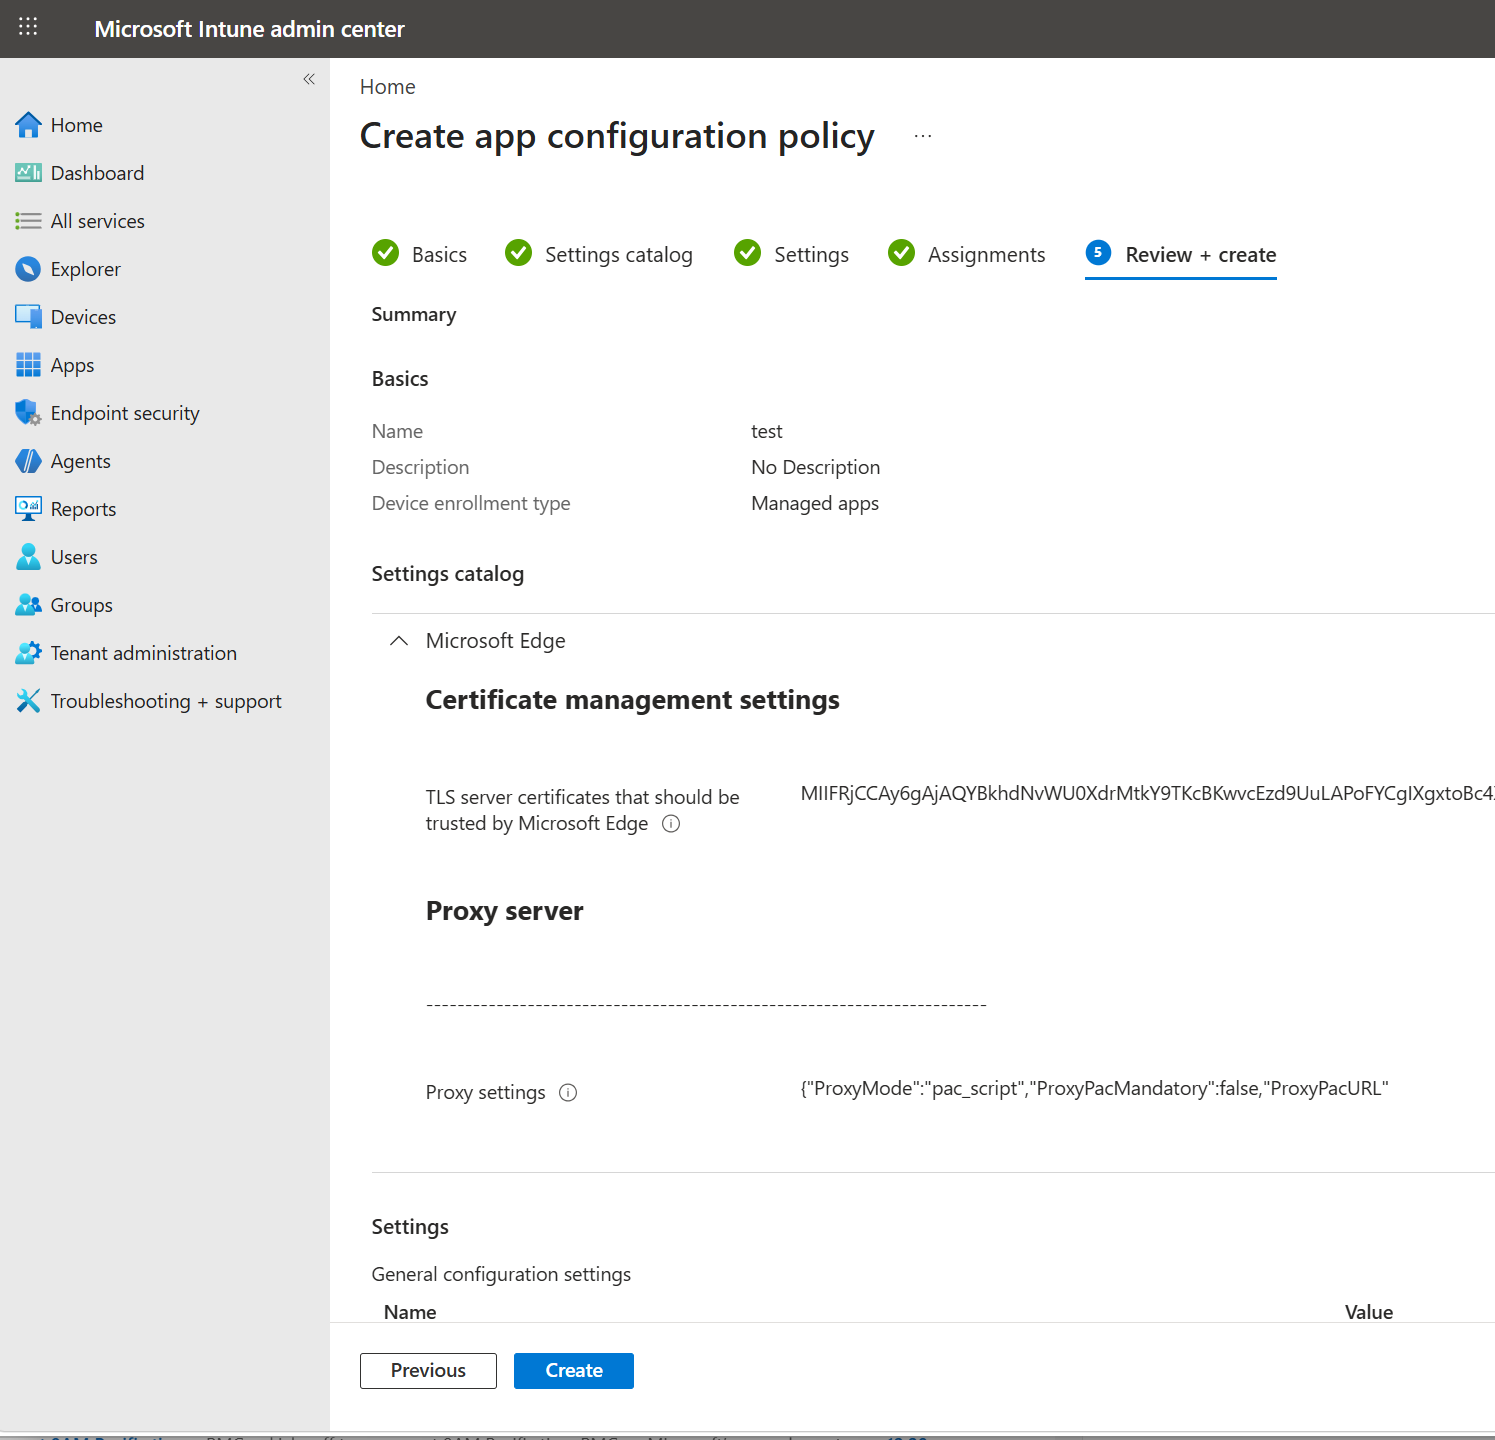1495x1440 pixels.
Task: Click the 'General configuration settings' label
Action: [501, 1274]
